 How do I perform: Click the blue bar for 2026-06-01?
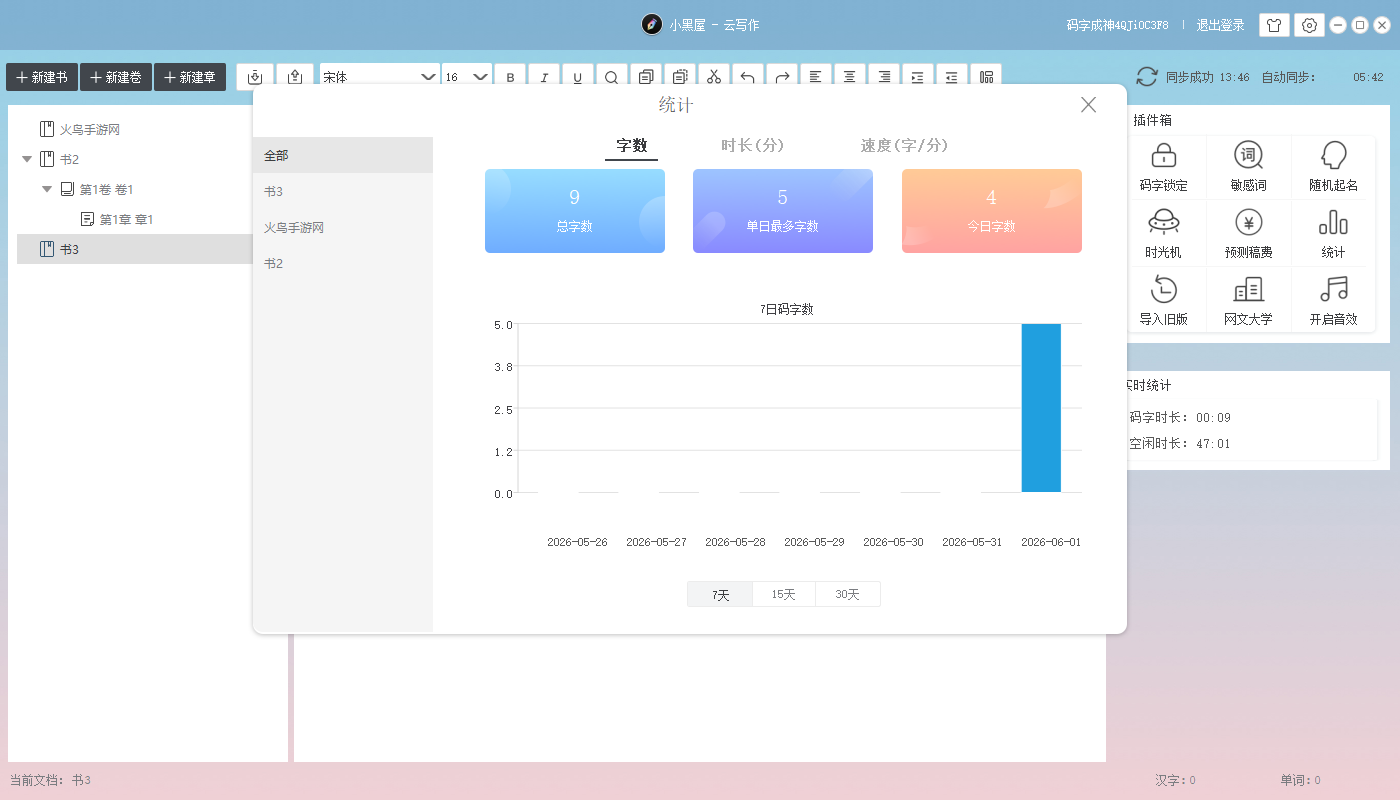(x=1041, y=408)
